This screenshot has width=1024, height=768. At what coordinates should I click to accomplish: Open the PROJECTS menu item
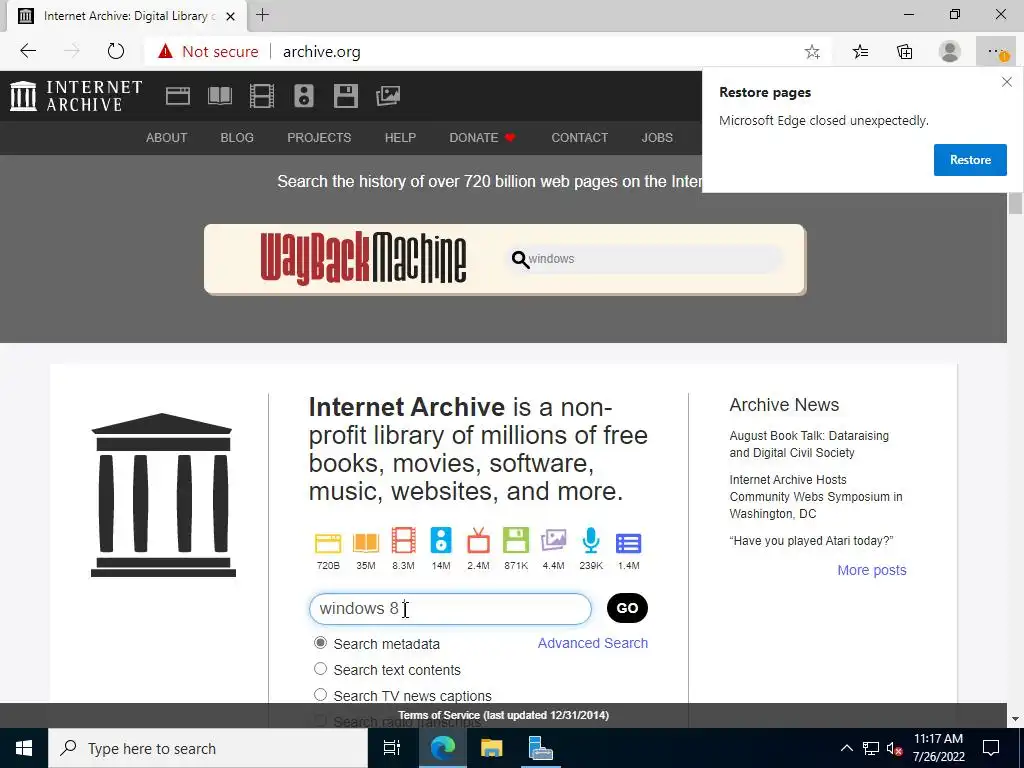point(319,138)
